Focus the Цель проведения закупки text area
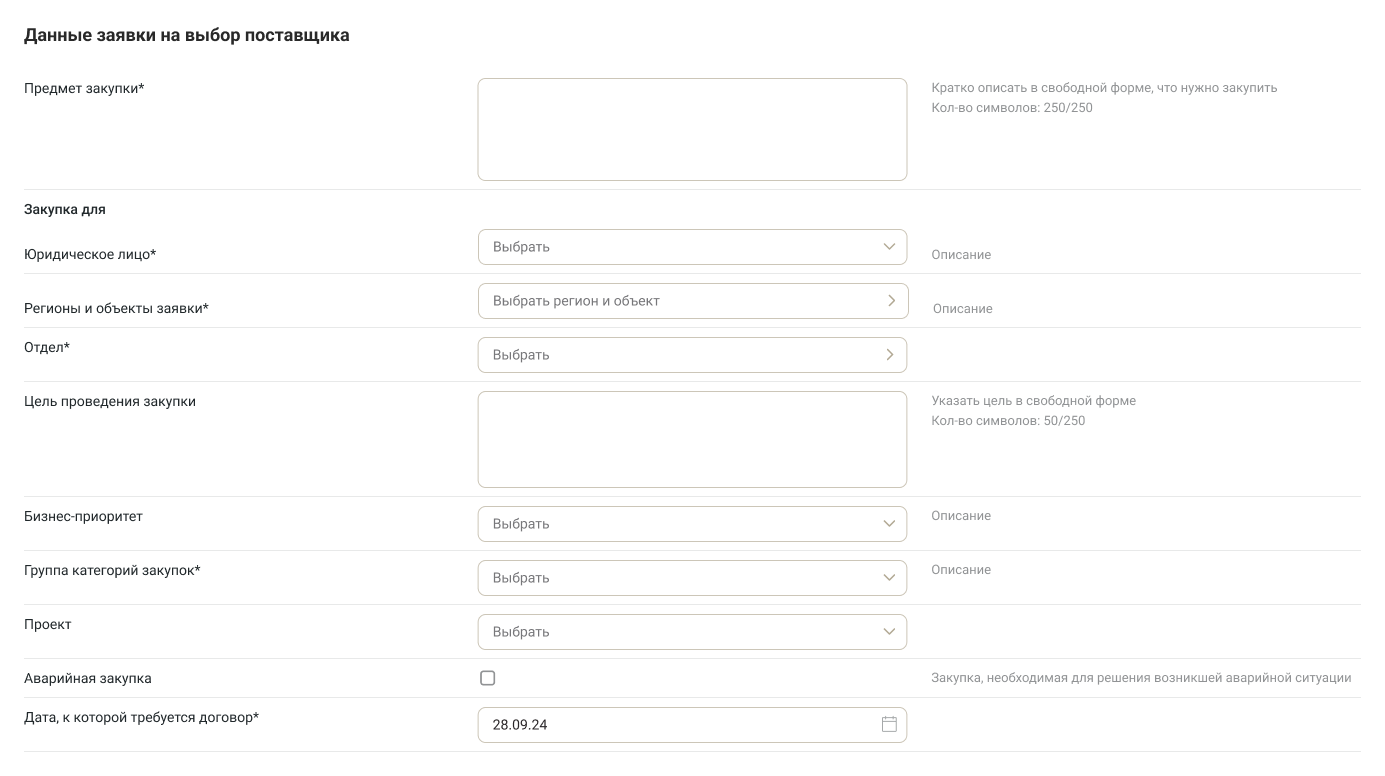Screen dimensions: 1385x776 (x=692, y=439)
